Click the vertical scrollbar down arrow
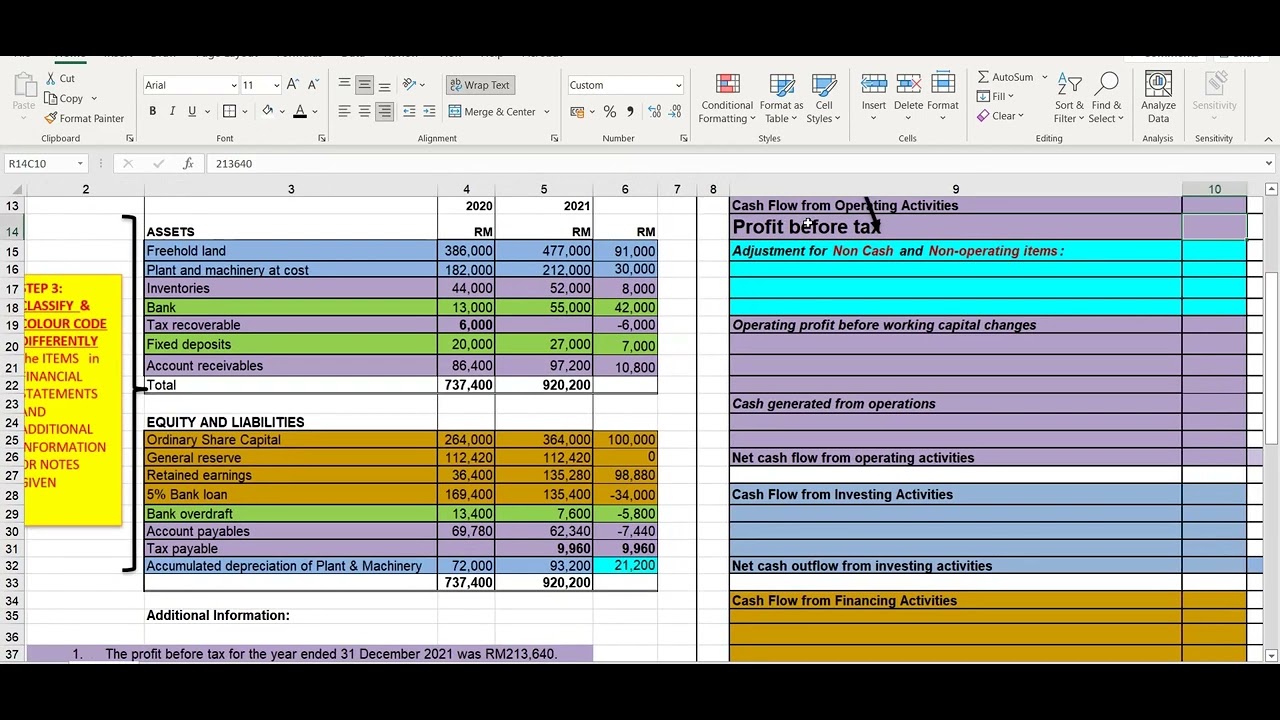This screenshot has height=720, width=1280. click(1271, 655)
